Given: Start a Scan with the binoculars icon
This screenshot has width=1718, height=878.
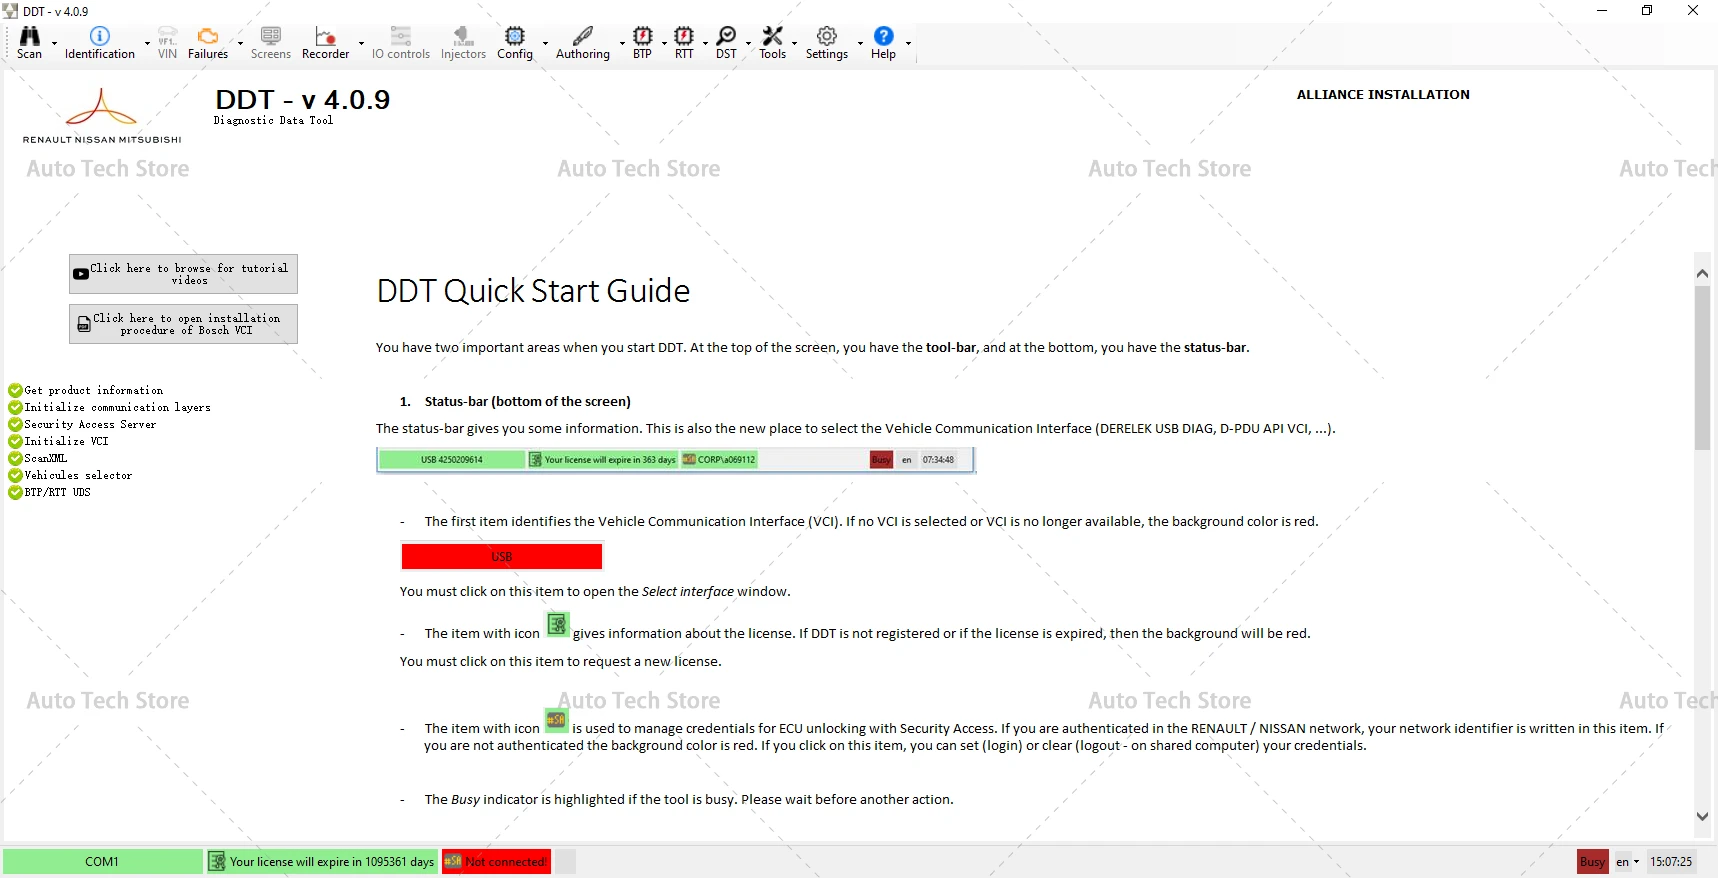Looking at the screenshot, I should [x=30, y=43].
